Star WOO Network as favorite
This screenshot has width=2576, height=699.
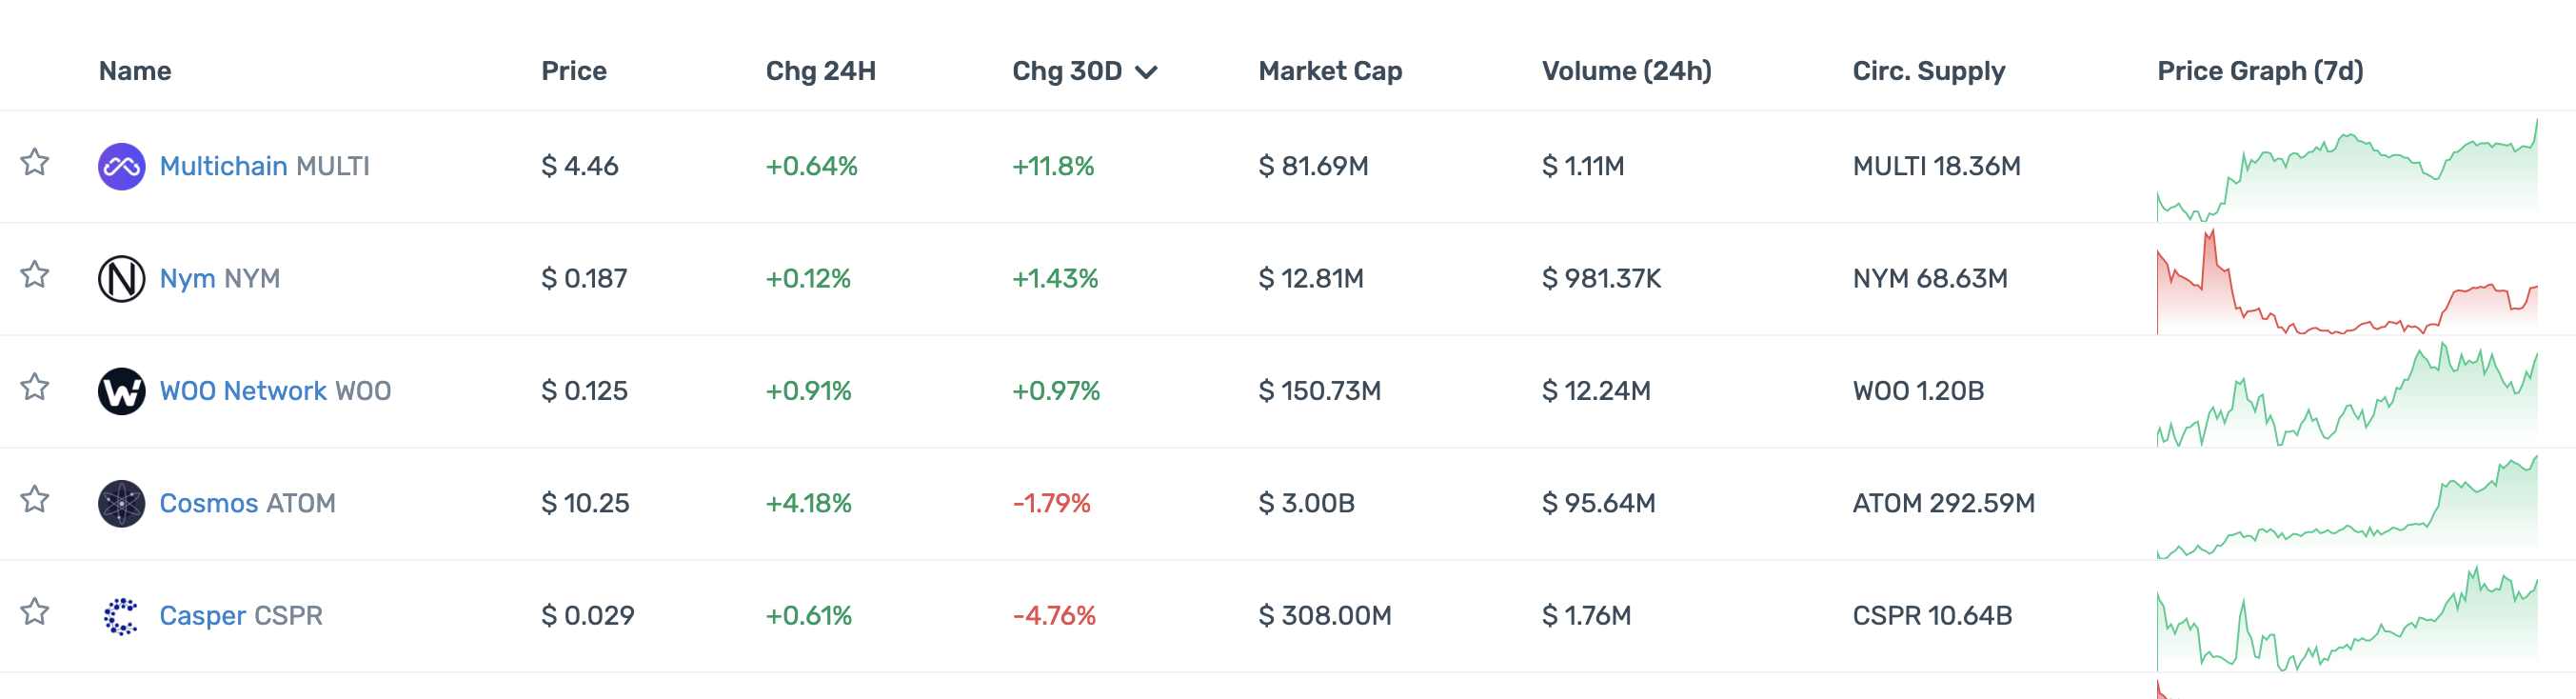[x=35, y=387]
